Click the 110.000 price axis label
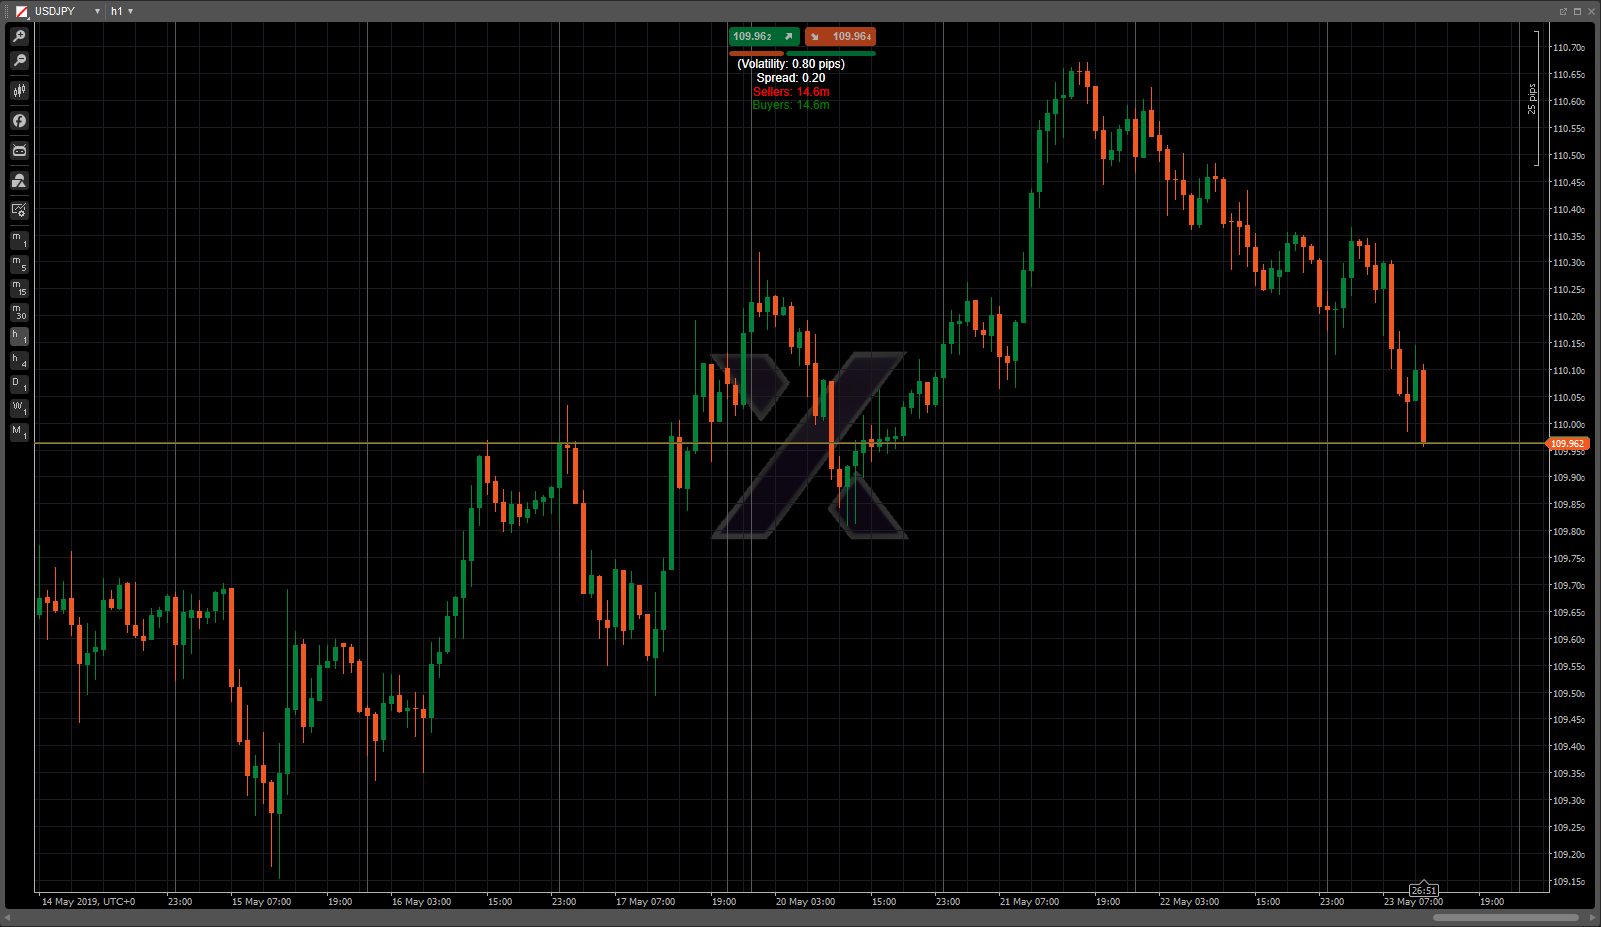 [1568, 425]
